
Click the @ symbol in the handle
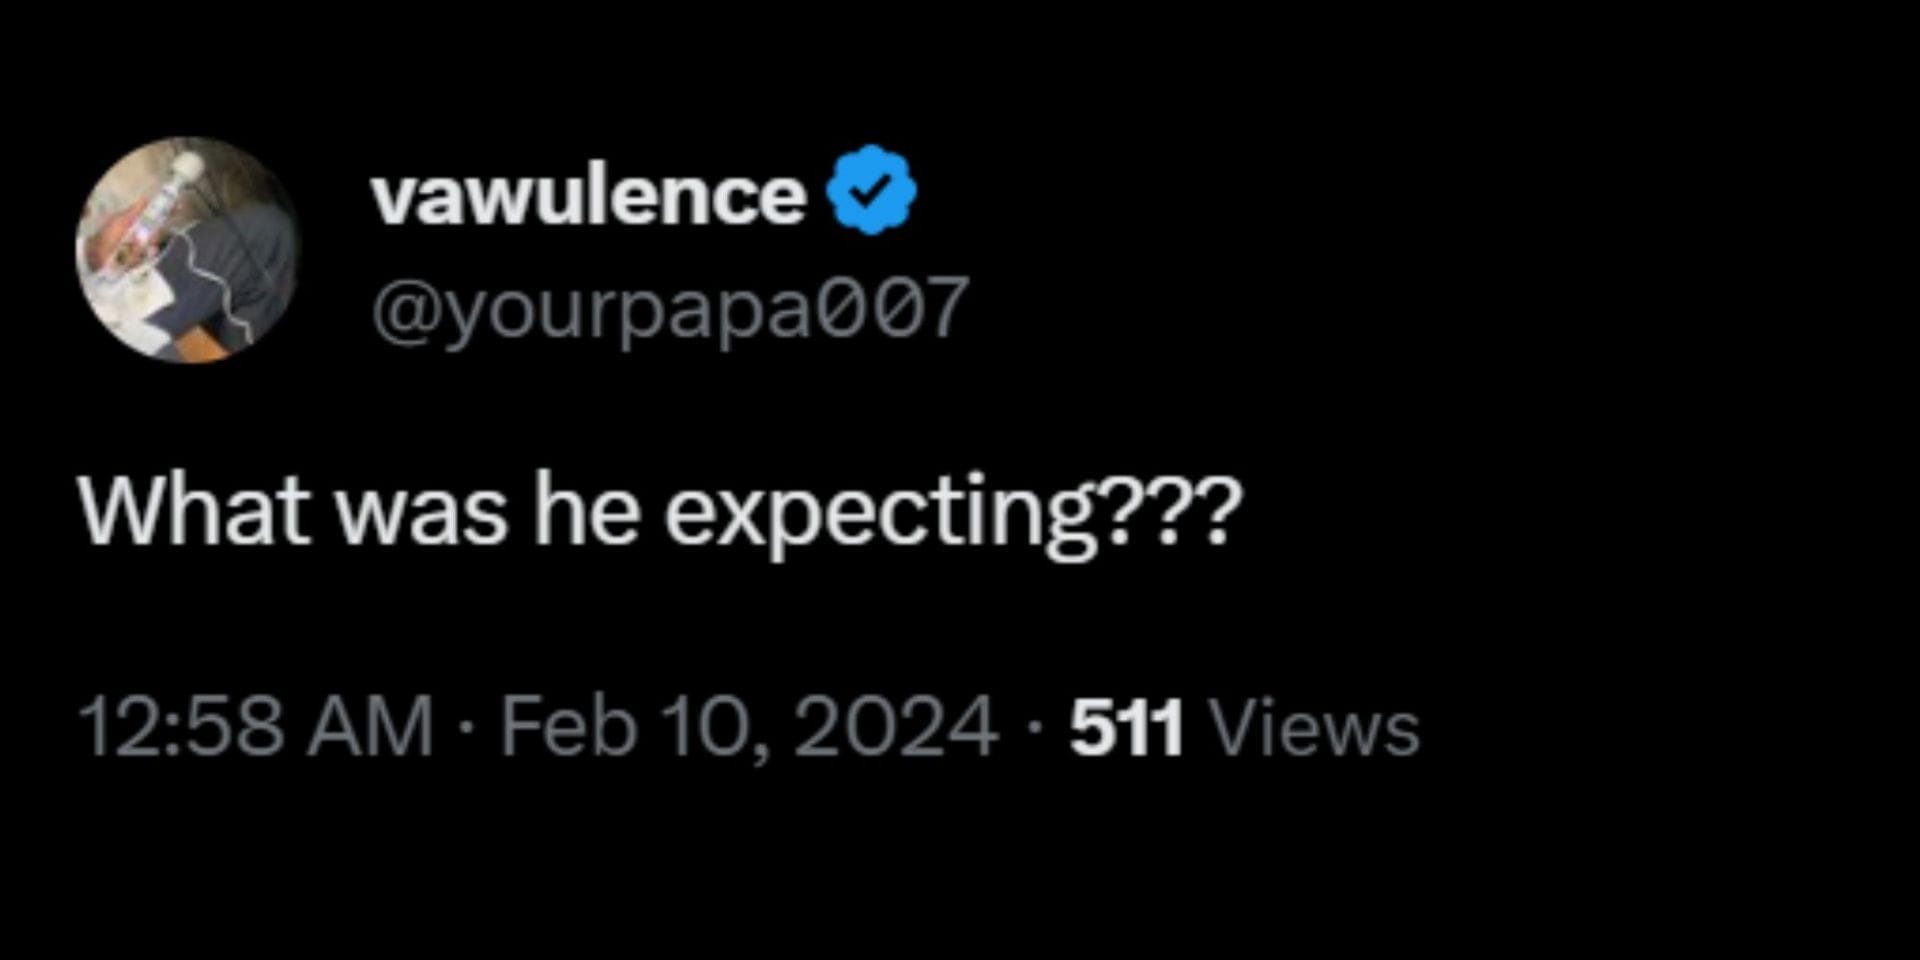tap(403, 308)
